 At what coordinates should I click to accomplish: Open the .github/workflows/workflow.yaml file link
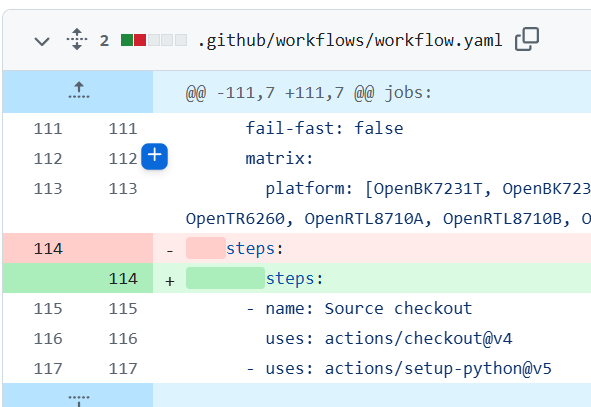coord(350,40)
